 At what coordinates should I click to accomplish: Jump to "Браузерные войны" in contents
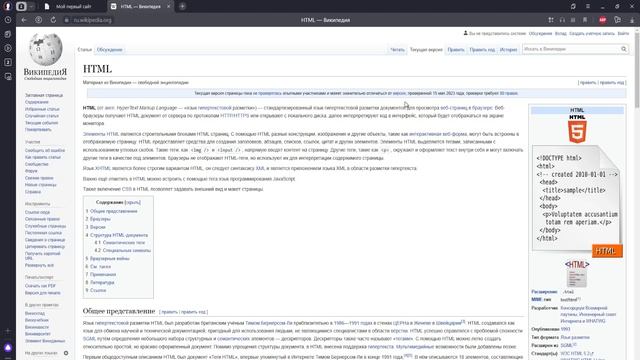[109, 259]
